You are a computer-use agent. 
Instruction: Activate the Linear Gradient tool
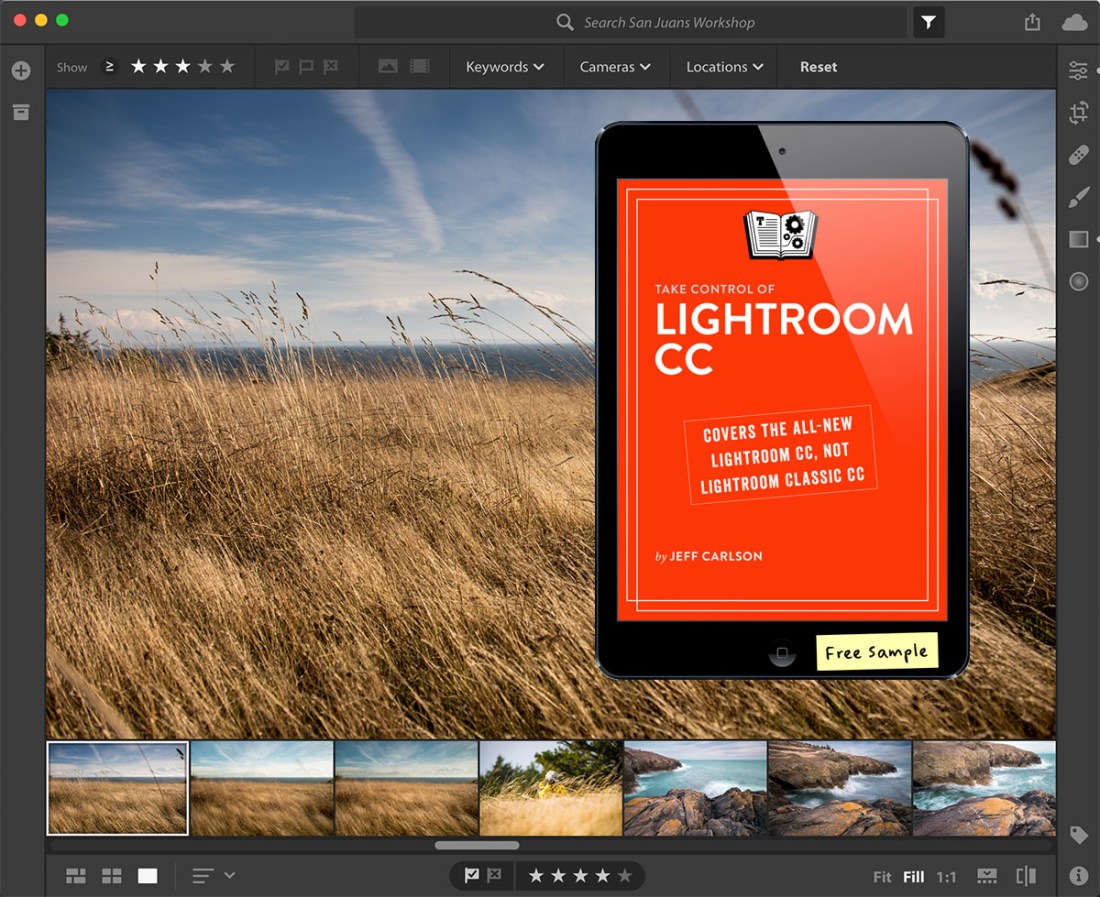1078,239
